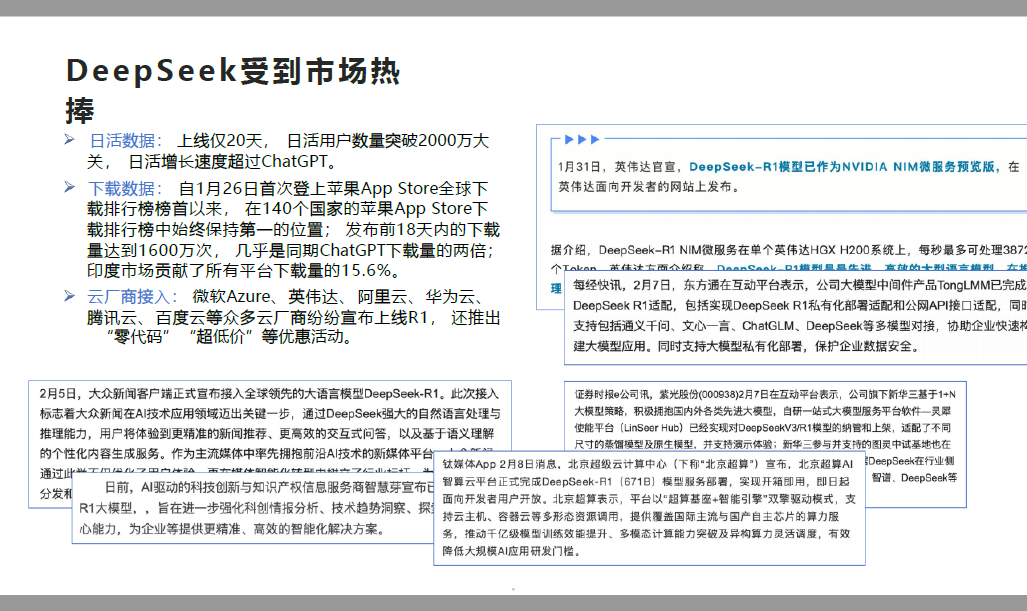Image resolution: width=1027 pixels, height=611 pixels.
Task: Click the "文心一言" text
Action: pyautogui.click(x=706, y=326)
